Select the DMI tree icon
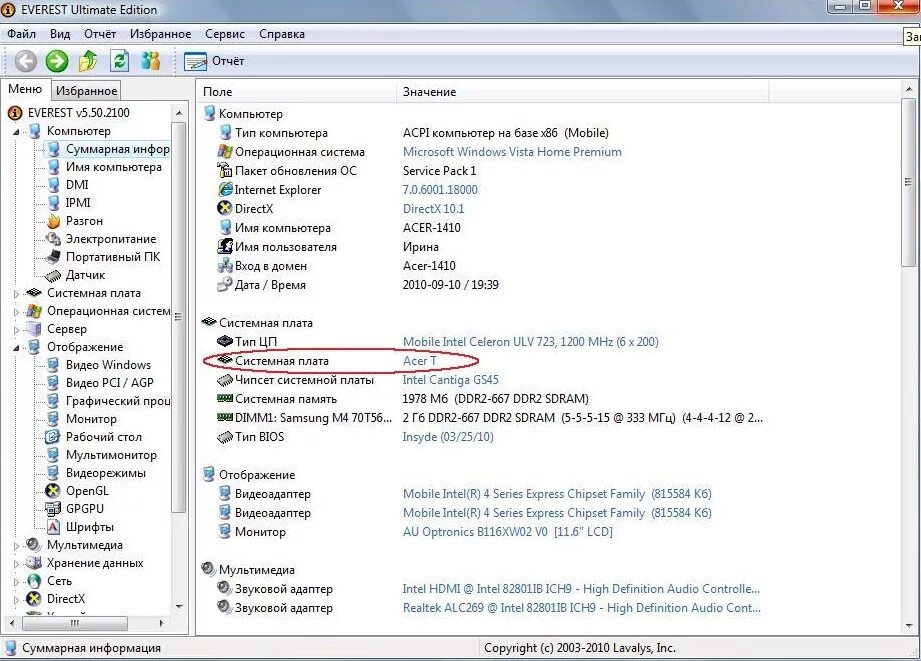This screenshot has width=921, height=661. pyautogui.click(x=53, y=185)
